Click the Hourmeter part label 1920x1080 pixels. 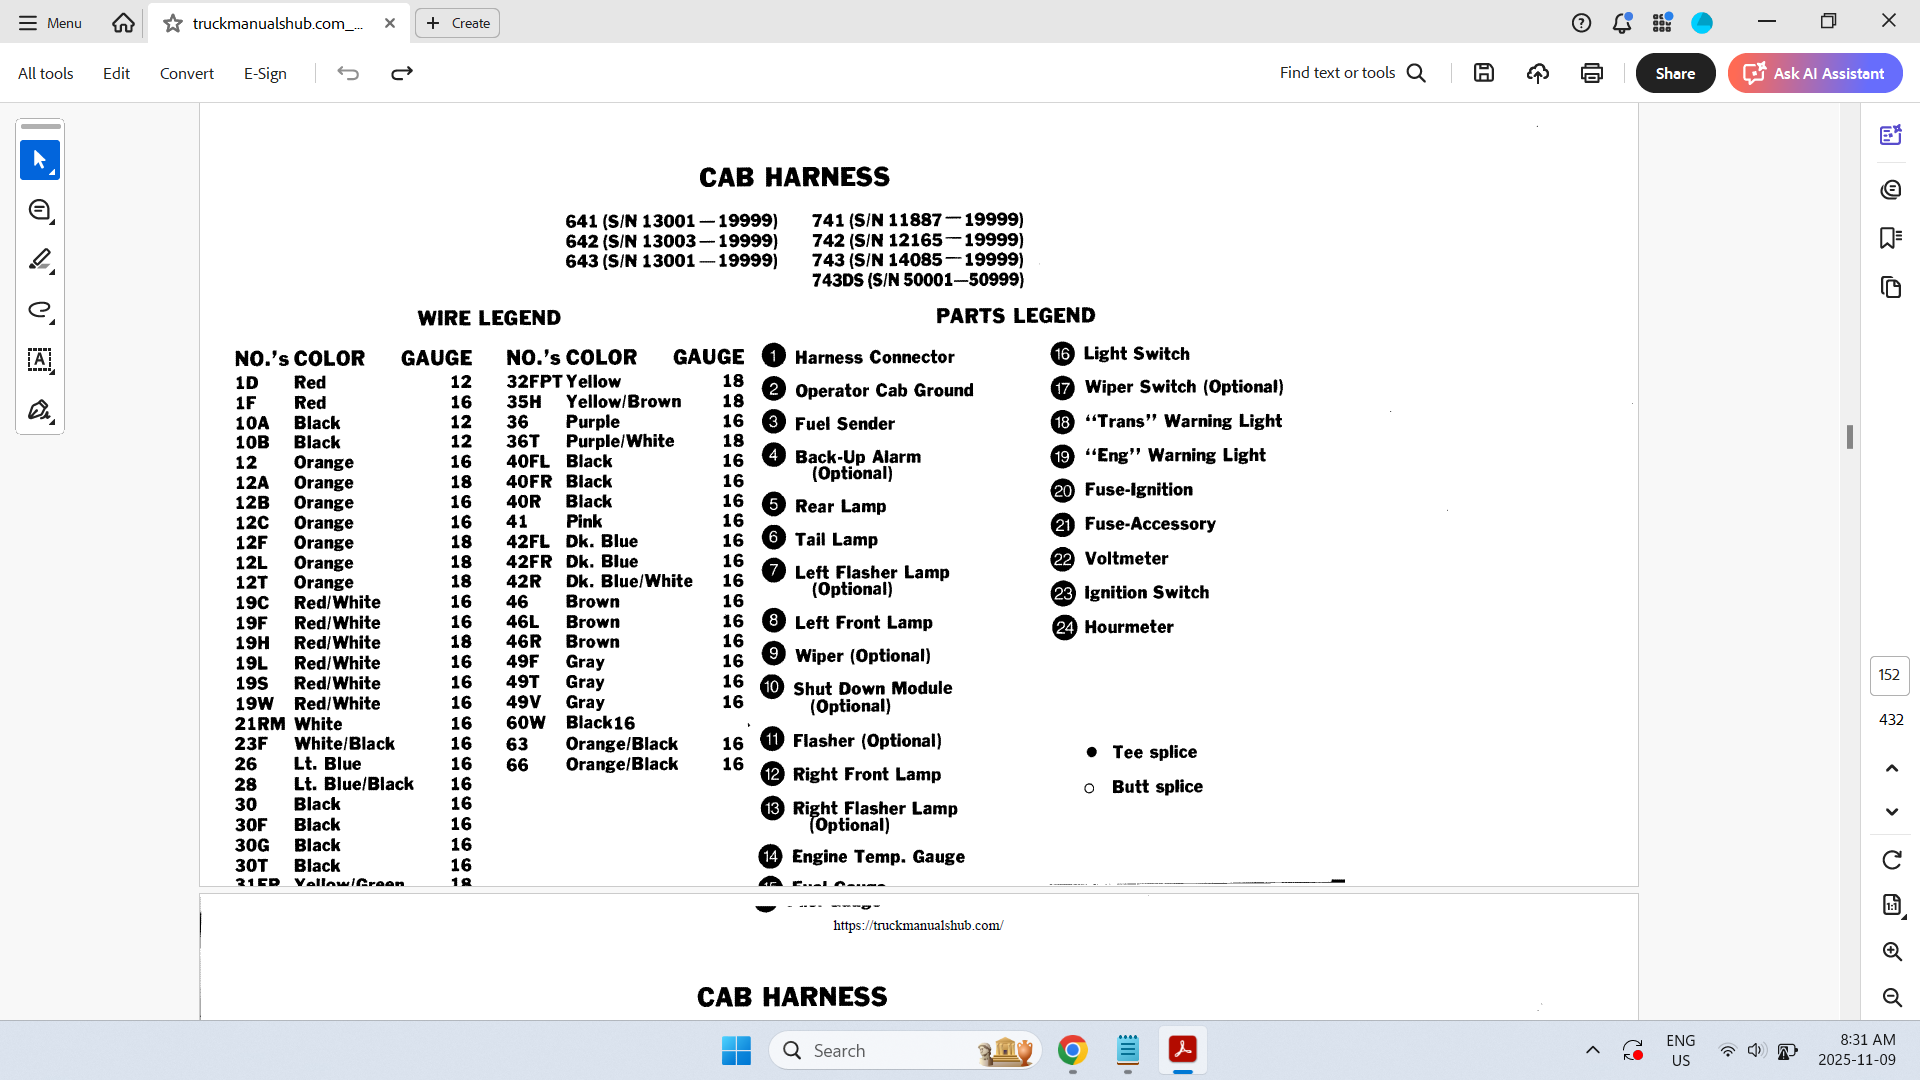click(x=1129, y=627)
